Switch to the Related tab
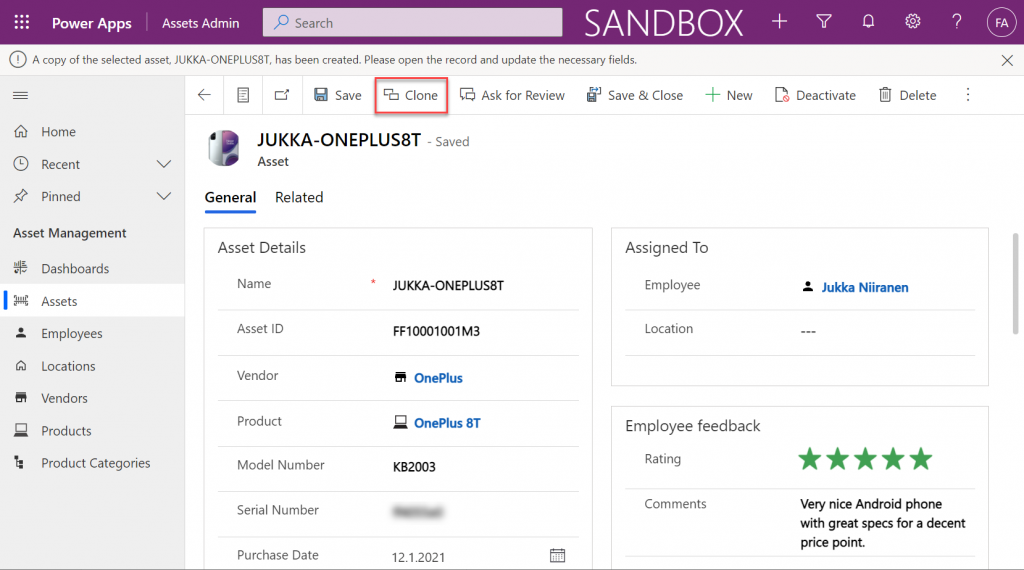The height and width of the screenshot is (570, 1024). 299,198
